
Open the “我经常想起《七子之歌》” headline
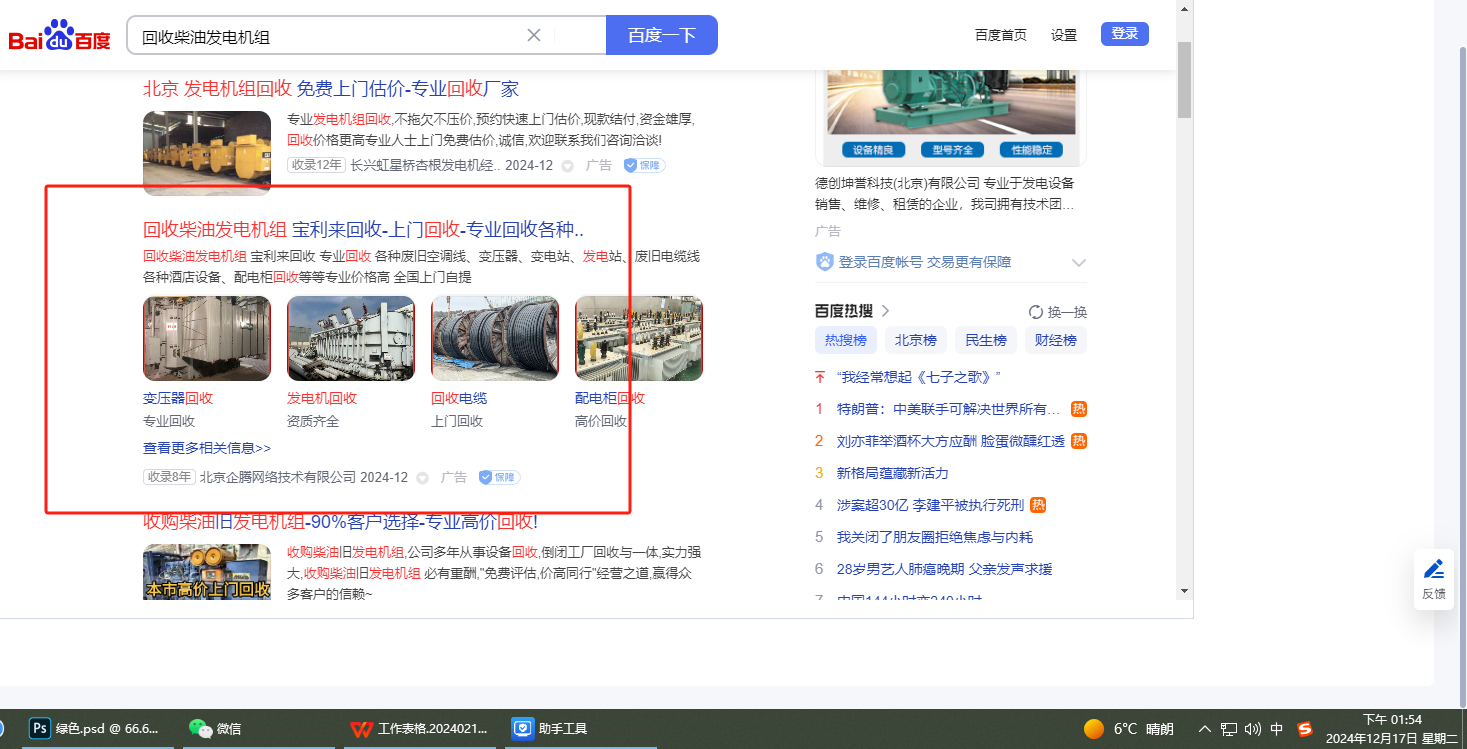click(x=919, y=377)
